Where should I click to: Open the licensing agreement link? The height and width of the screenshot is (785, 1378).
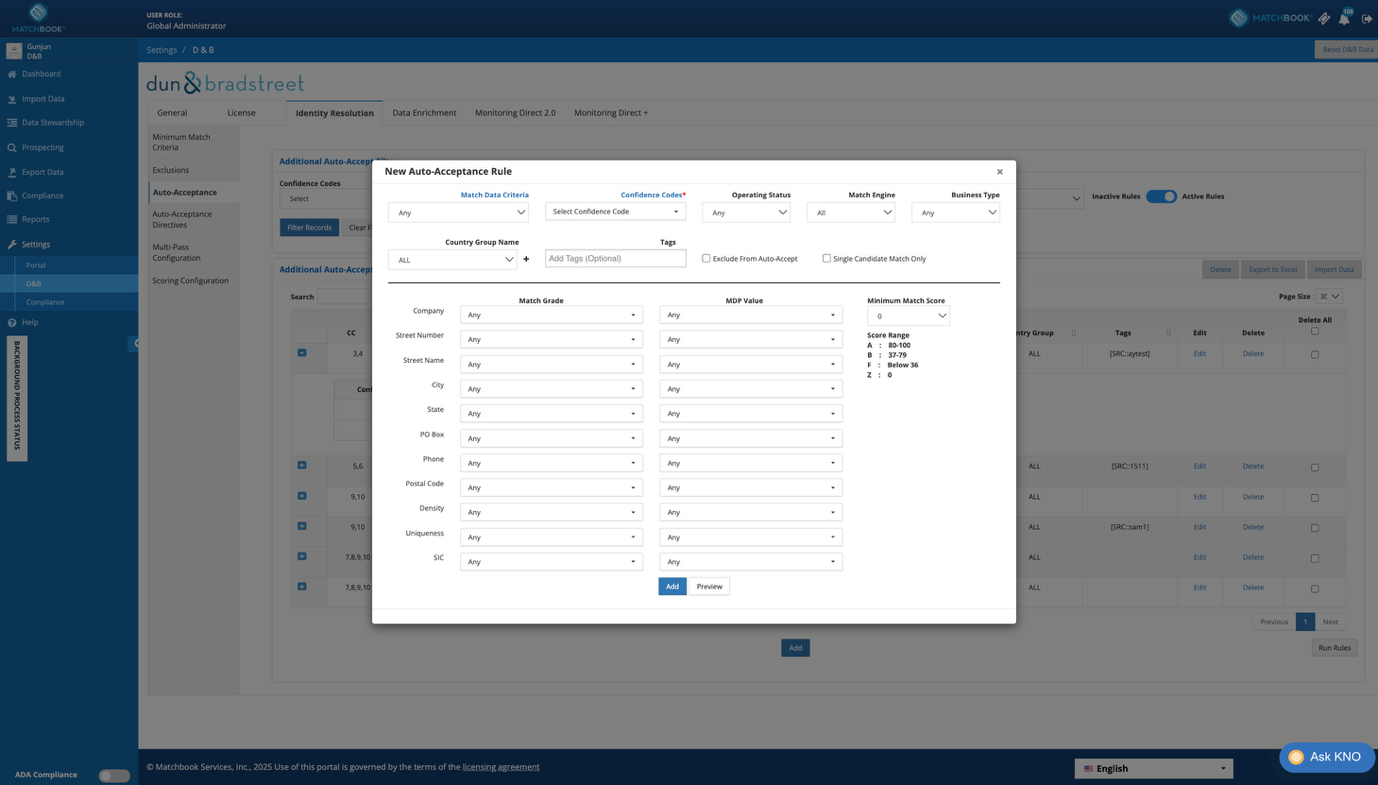501,767
